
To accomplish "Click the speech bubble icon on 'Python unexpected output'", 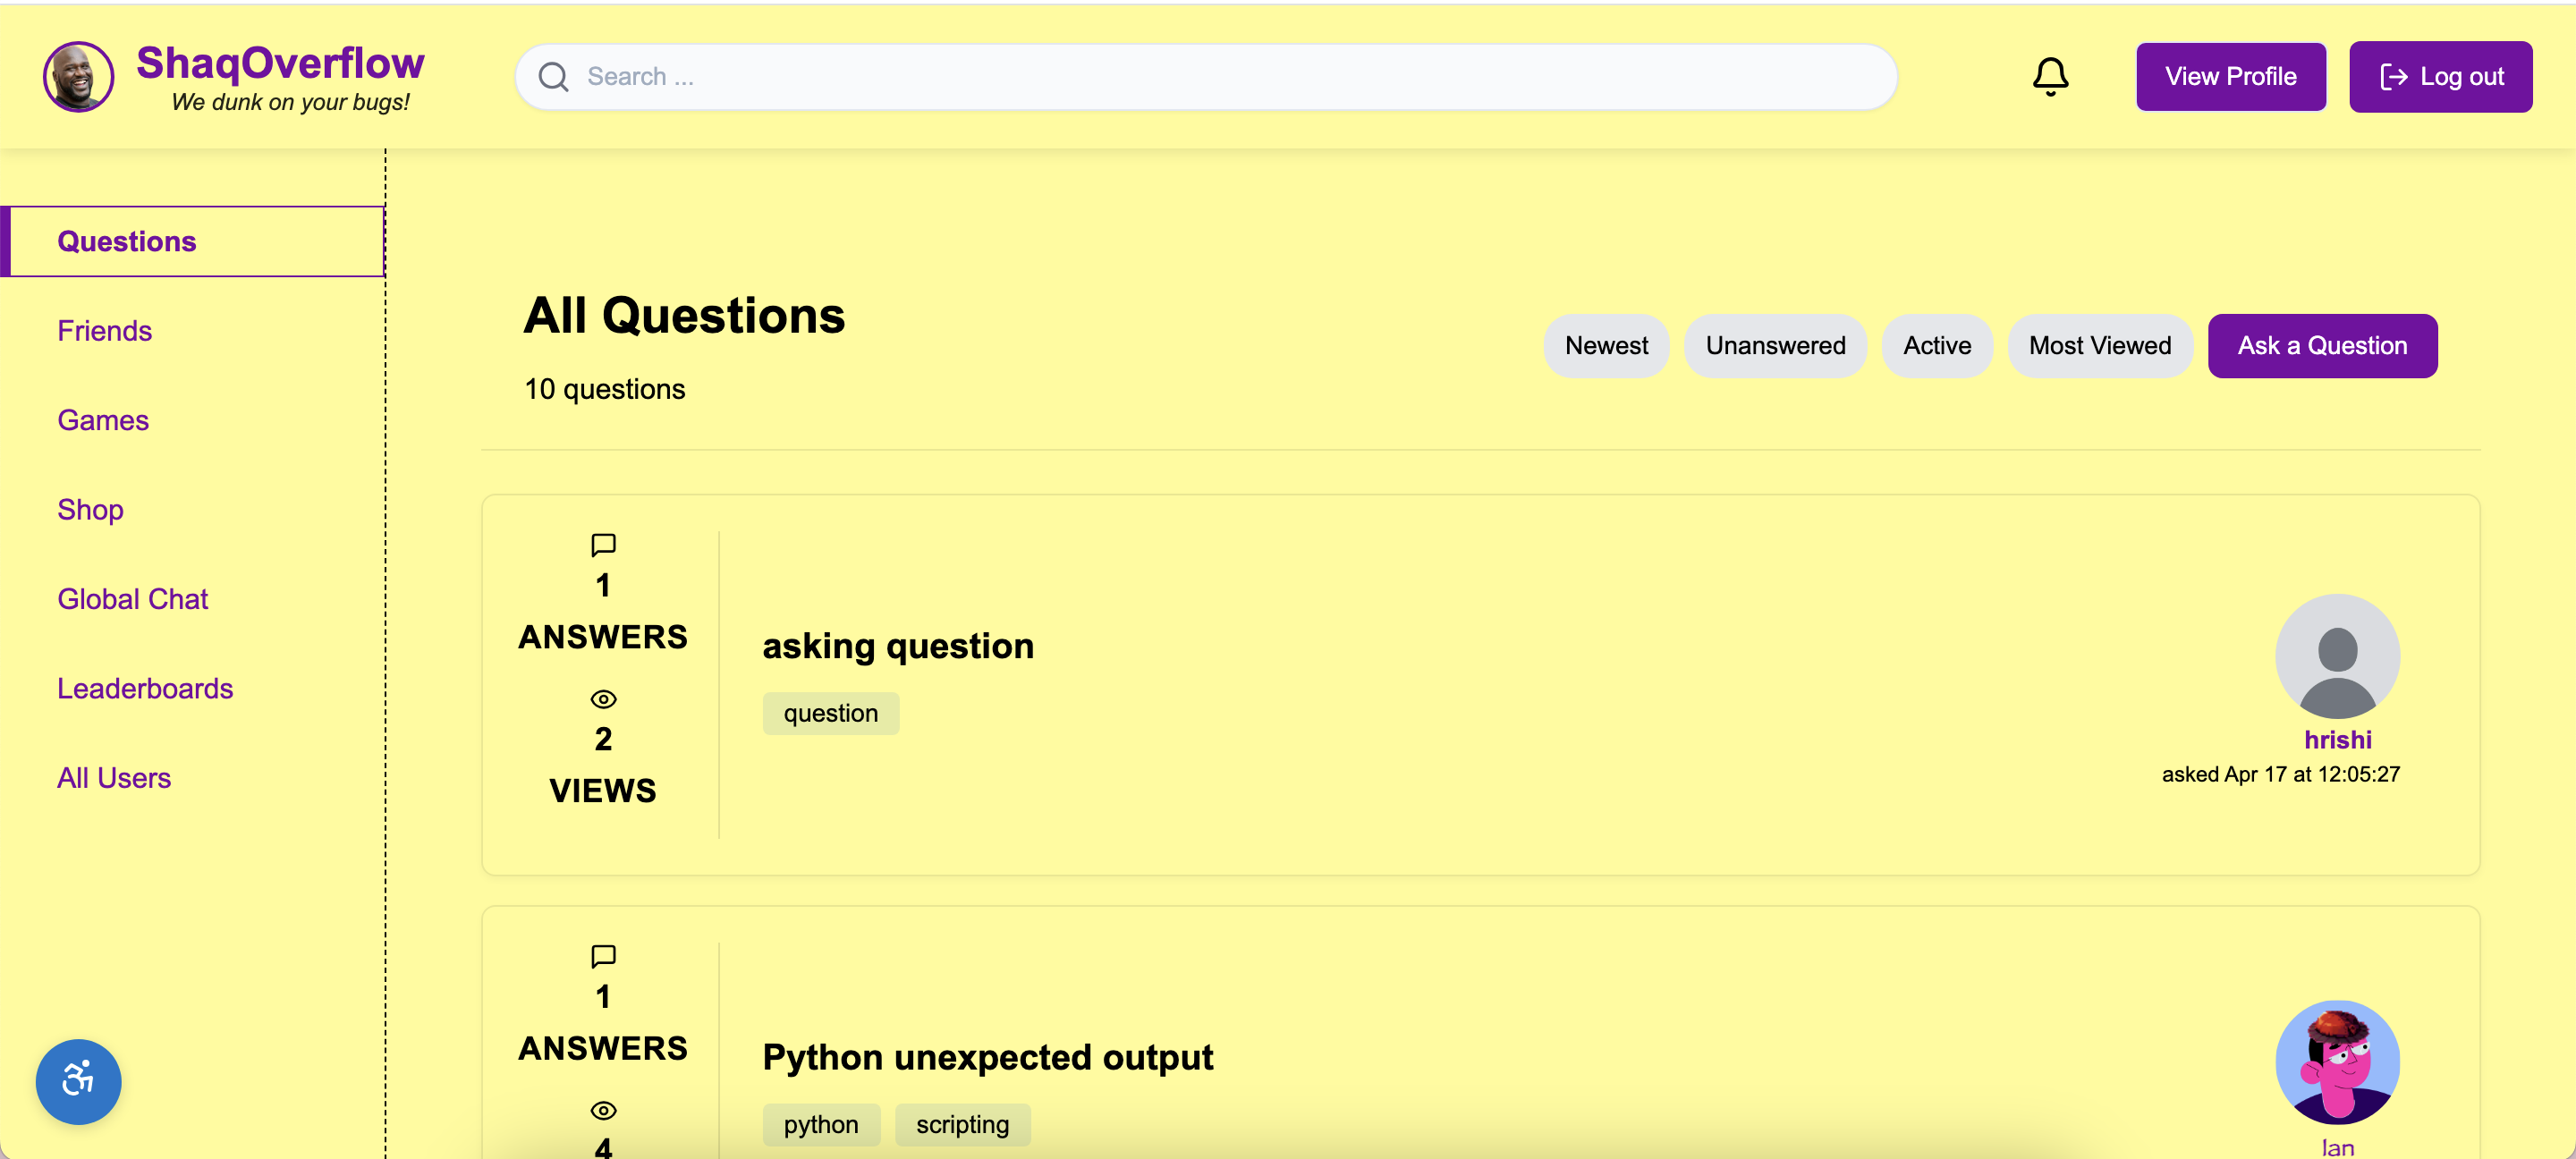I will point(603,956).
